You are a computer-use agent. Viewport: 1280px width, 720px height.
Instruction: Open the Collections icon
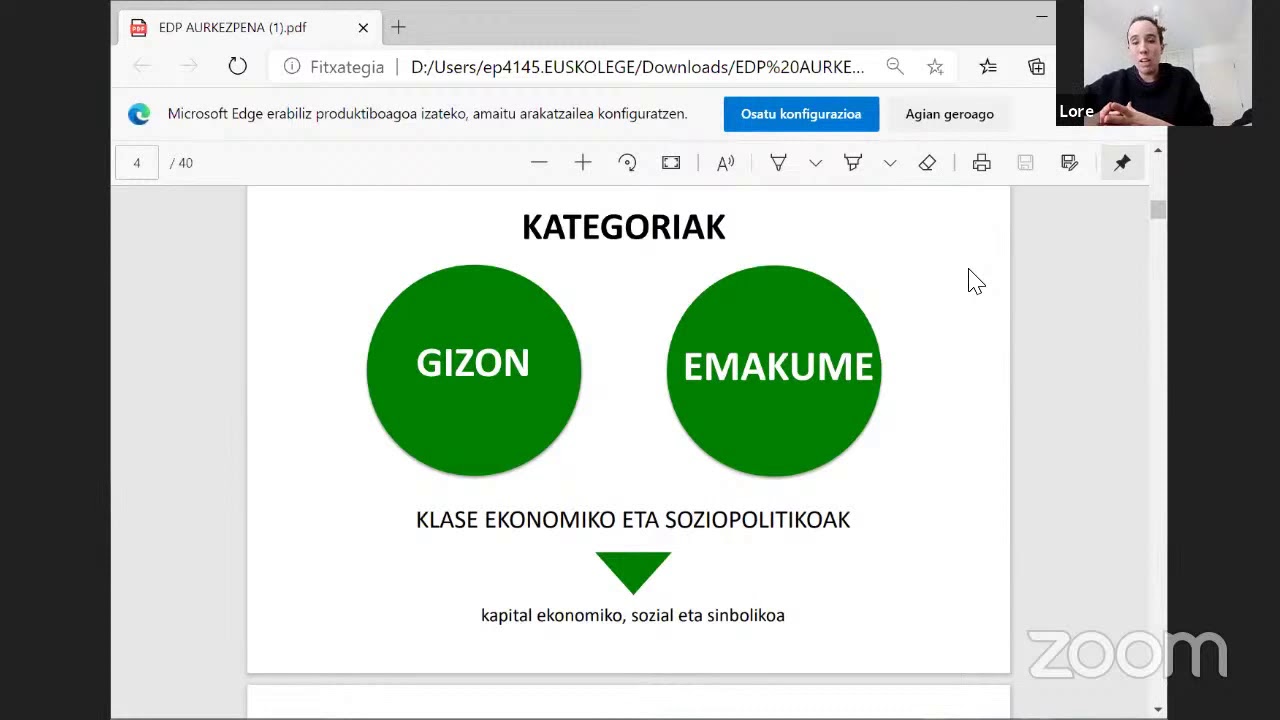[1036, 67]
